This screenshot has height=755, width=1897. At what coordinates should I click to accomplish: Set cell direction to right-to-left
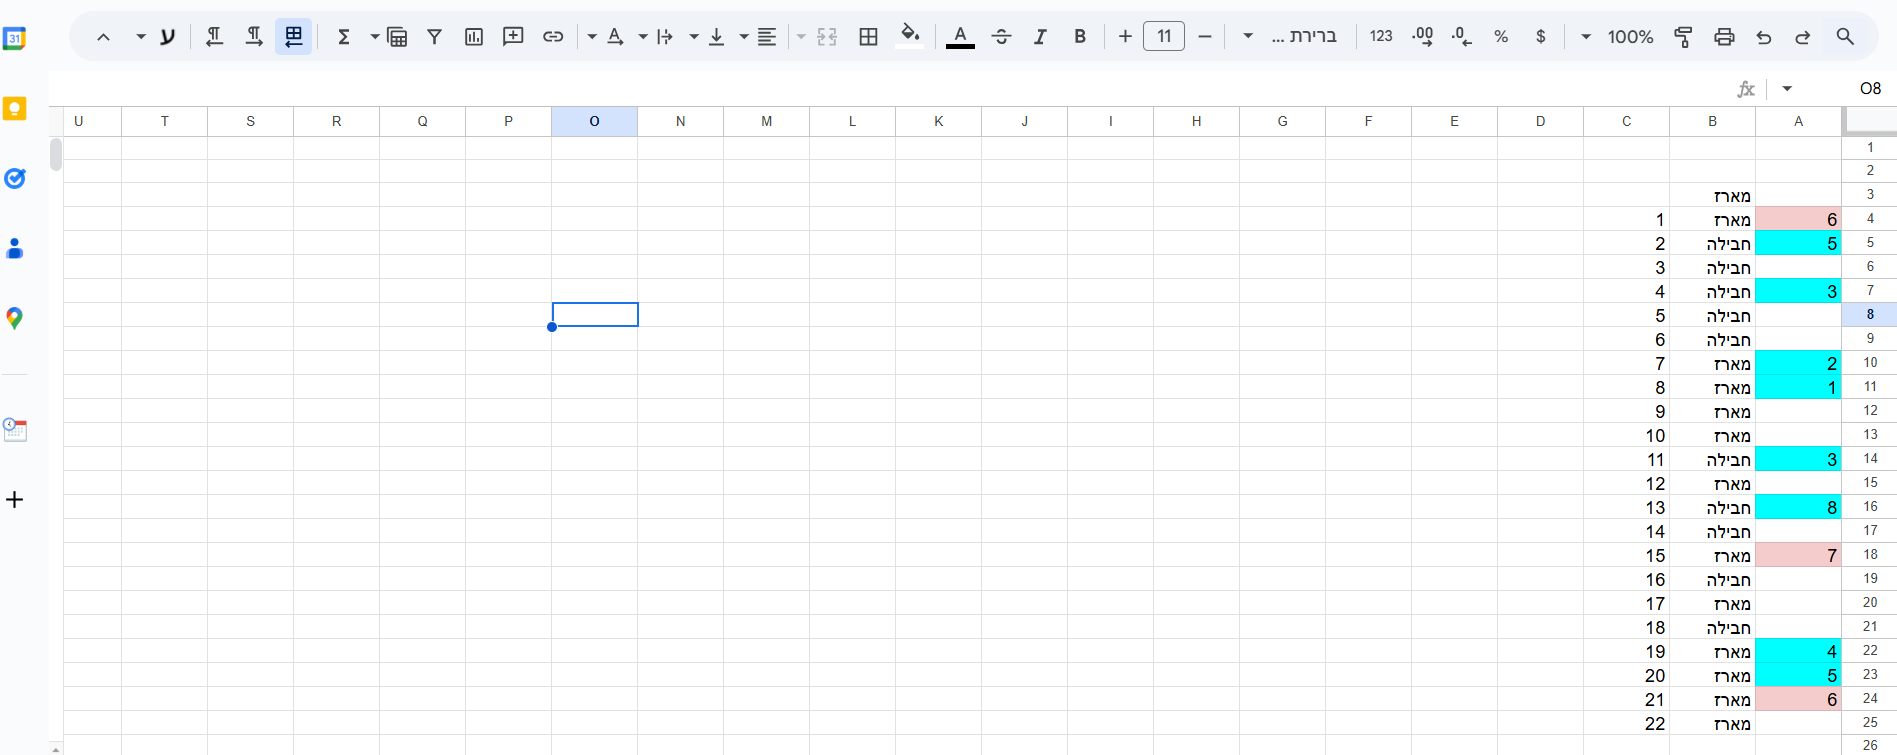pyautogui.click(x=214, y=37)
